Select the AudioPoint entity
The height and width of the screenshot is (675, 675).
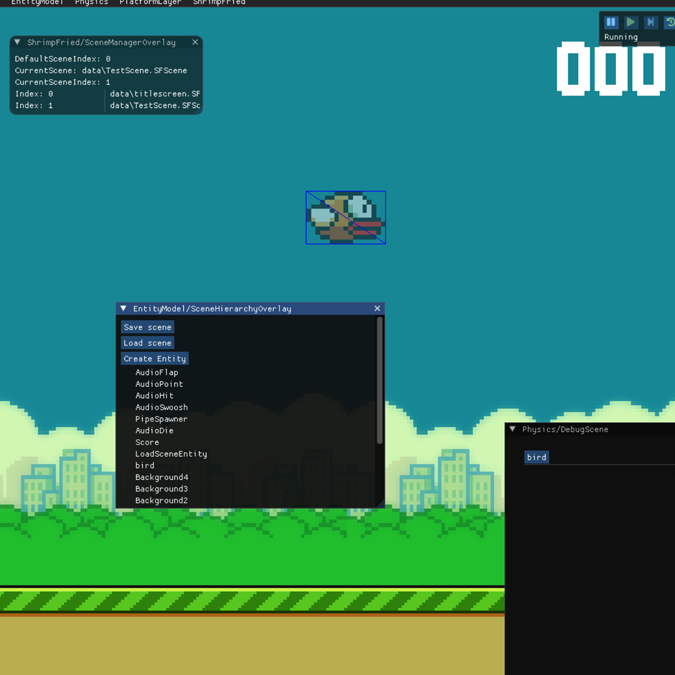click(159, 384)
